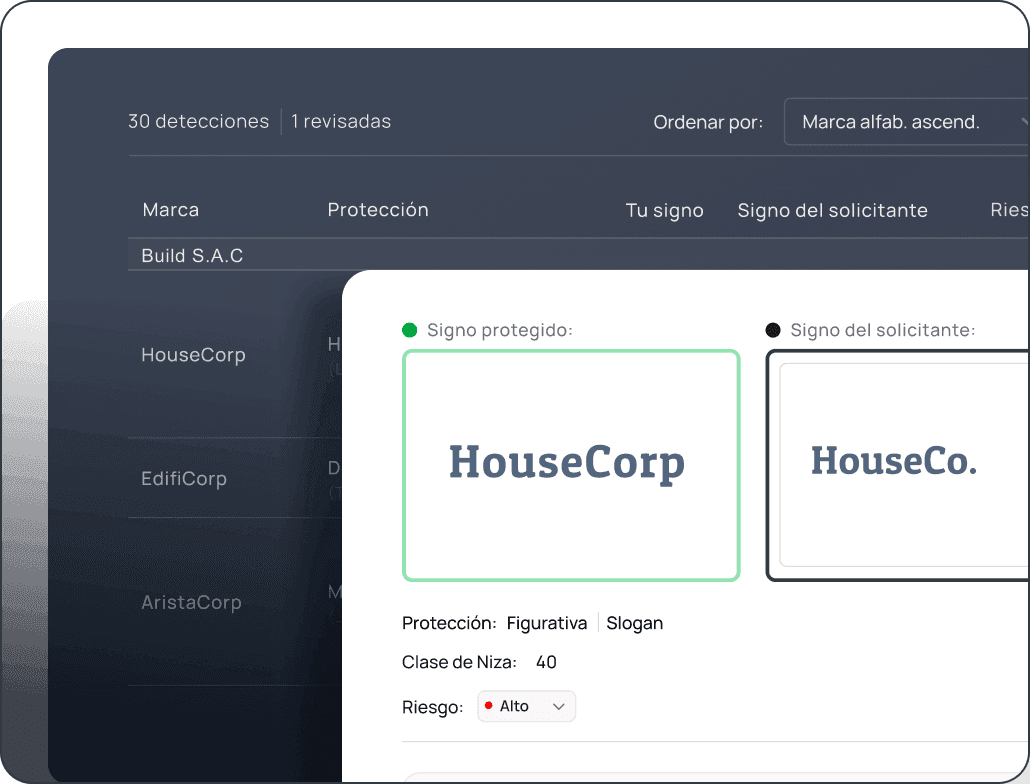
Task: Click the green Signo protegido dot
Action: [409, 330]
